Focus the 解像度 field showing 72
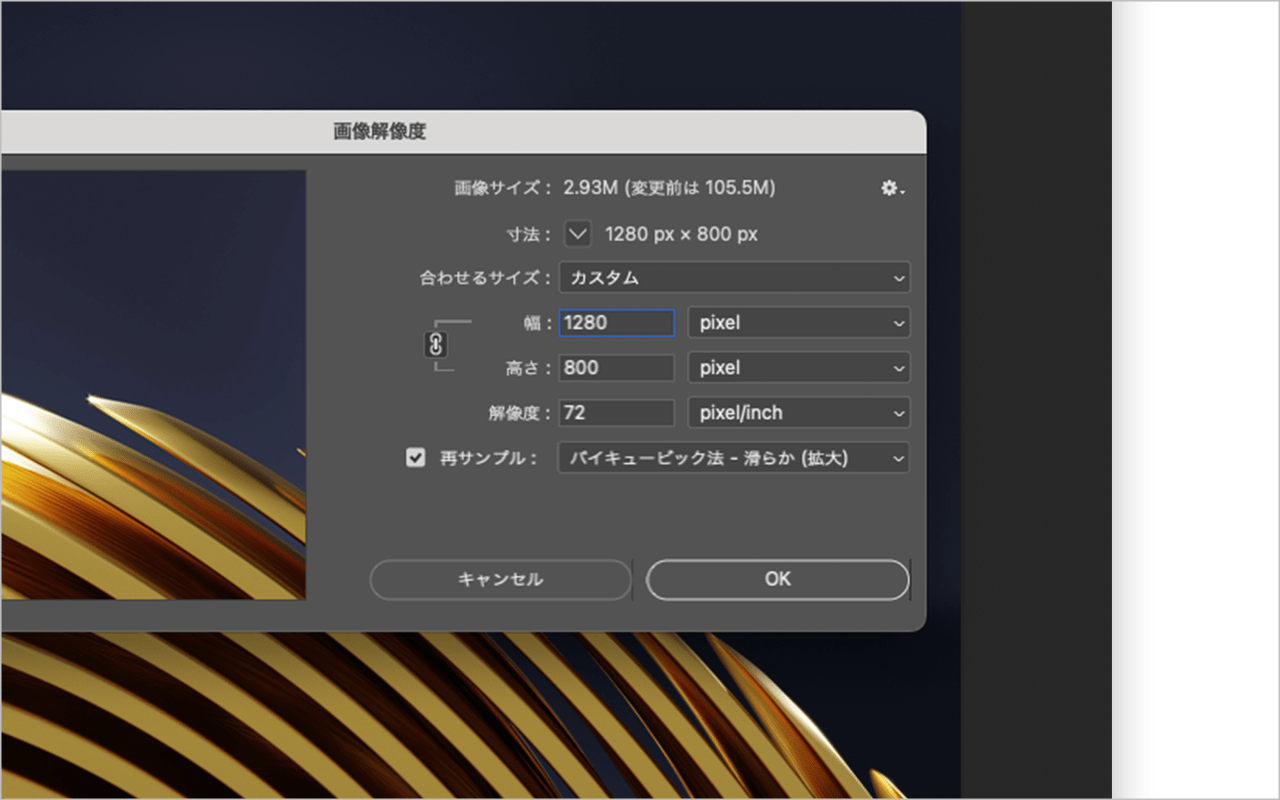The width and height of the screenshot is (1280, 800). tap(616, 413)
